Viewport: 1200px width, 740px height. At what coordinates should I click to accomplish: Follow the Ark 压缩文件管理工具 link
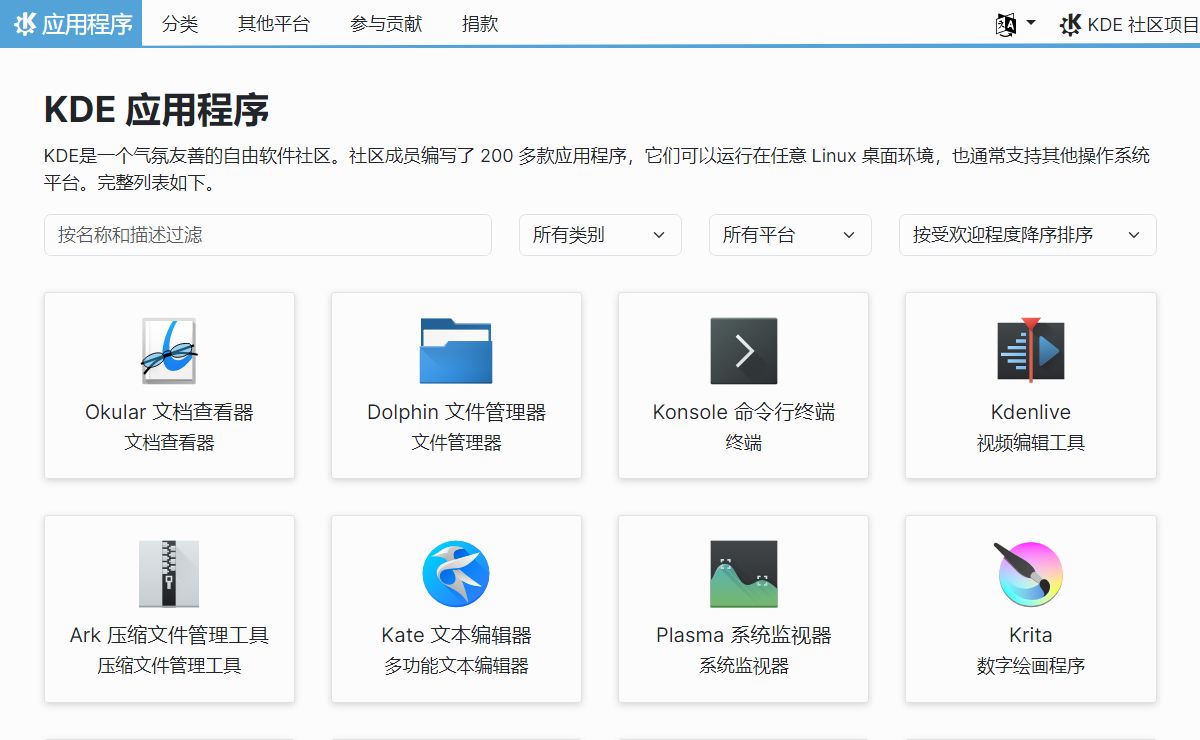[x=169, y=635]
